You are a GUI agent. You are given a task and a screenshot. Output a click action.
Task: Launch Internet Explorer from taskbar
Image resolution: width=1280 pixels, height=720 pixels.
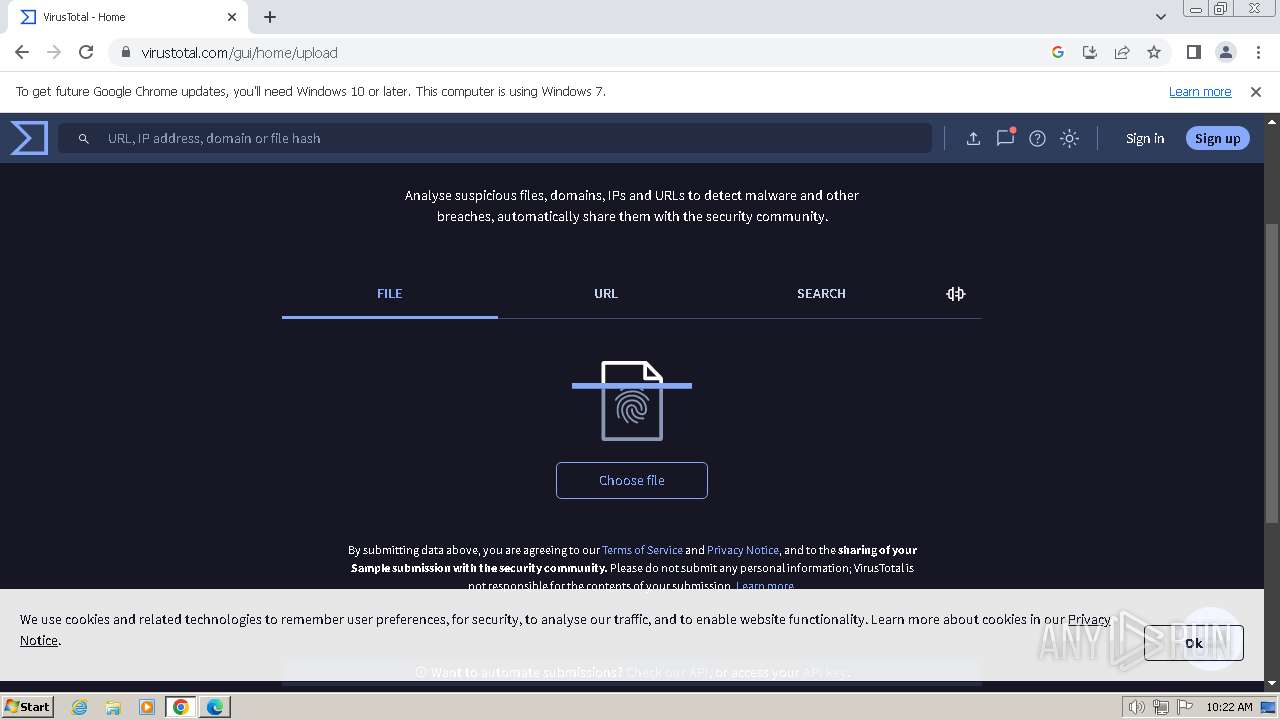pos(80,707)
